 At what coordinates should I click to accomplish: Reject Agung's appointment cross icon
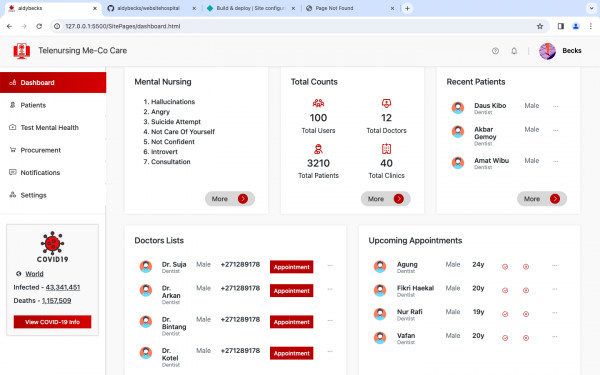[526, 267]
